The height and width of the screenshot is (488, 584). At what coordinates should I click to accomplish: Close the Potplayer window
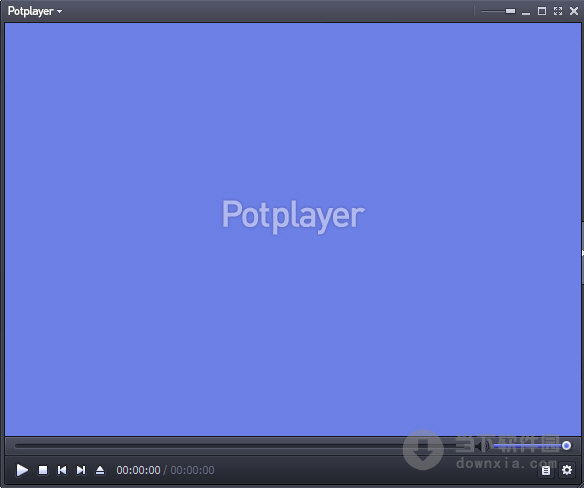point(574,11)
